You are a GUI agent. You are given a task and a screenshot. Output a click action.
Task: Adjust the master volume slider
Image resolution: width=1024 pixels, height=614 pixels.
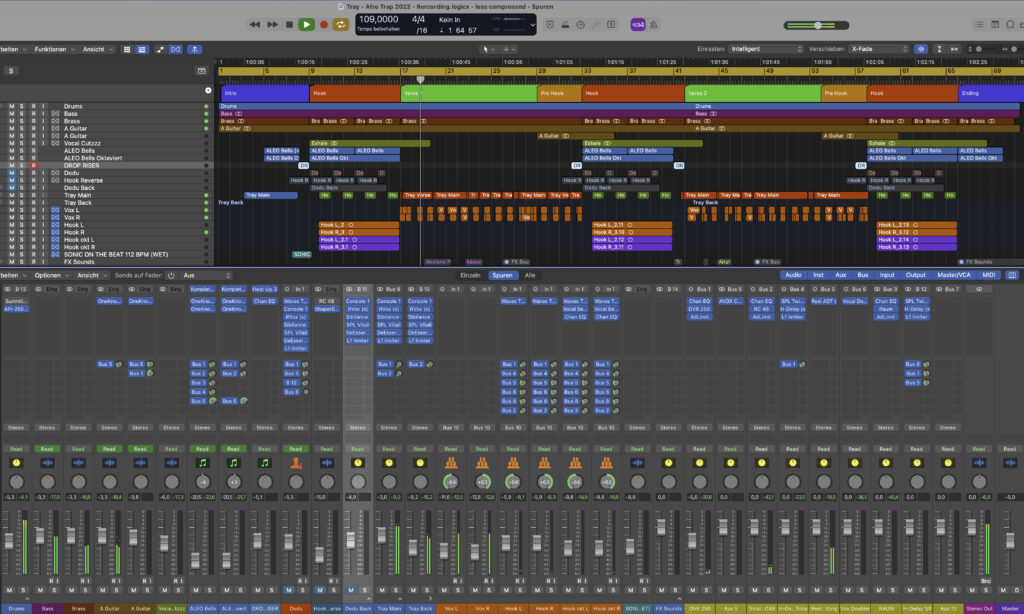pyautogui.click(x=816, y=25)
